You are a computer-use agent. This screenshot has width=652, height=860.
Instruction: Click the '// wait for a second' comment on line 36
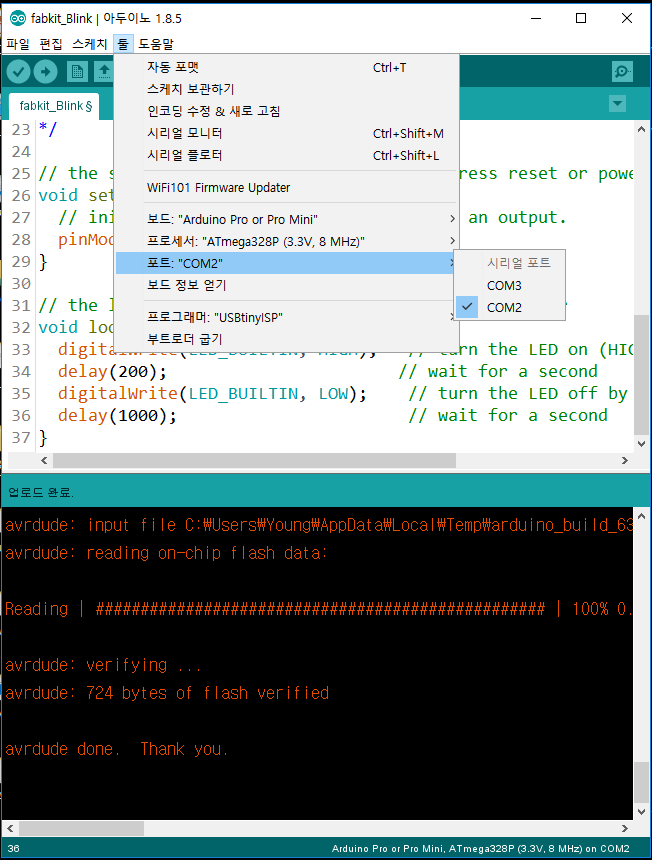click(508, 415)
